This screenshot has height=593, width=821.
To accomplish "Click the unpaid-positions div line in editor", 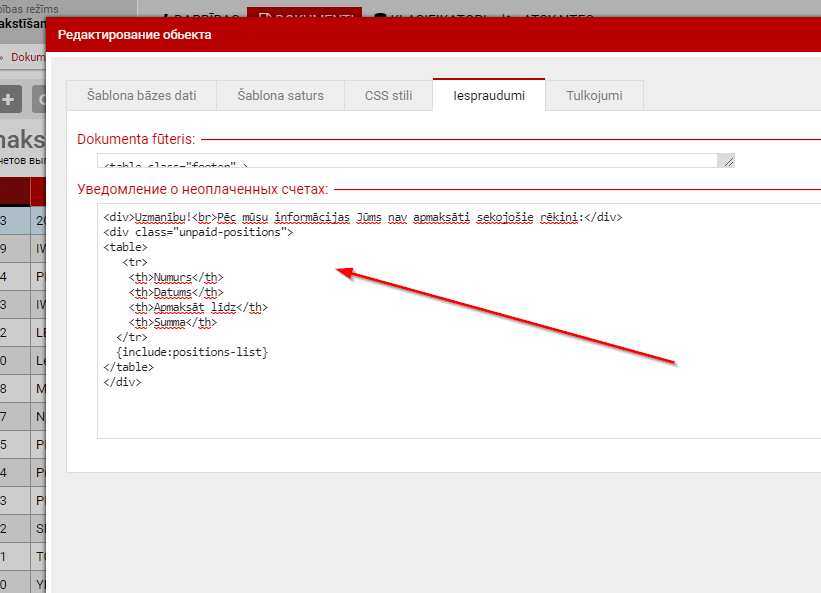I will (197, 232).
